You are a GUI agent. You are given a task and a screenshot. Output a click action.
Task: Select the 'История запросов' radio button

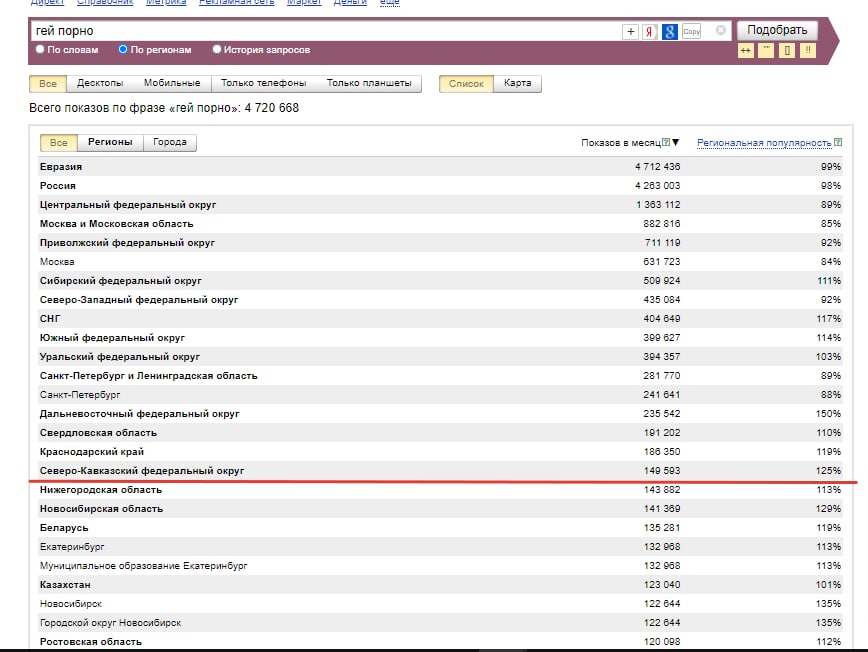217,49
